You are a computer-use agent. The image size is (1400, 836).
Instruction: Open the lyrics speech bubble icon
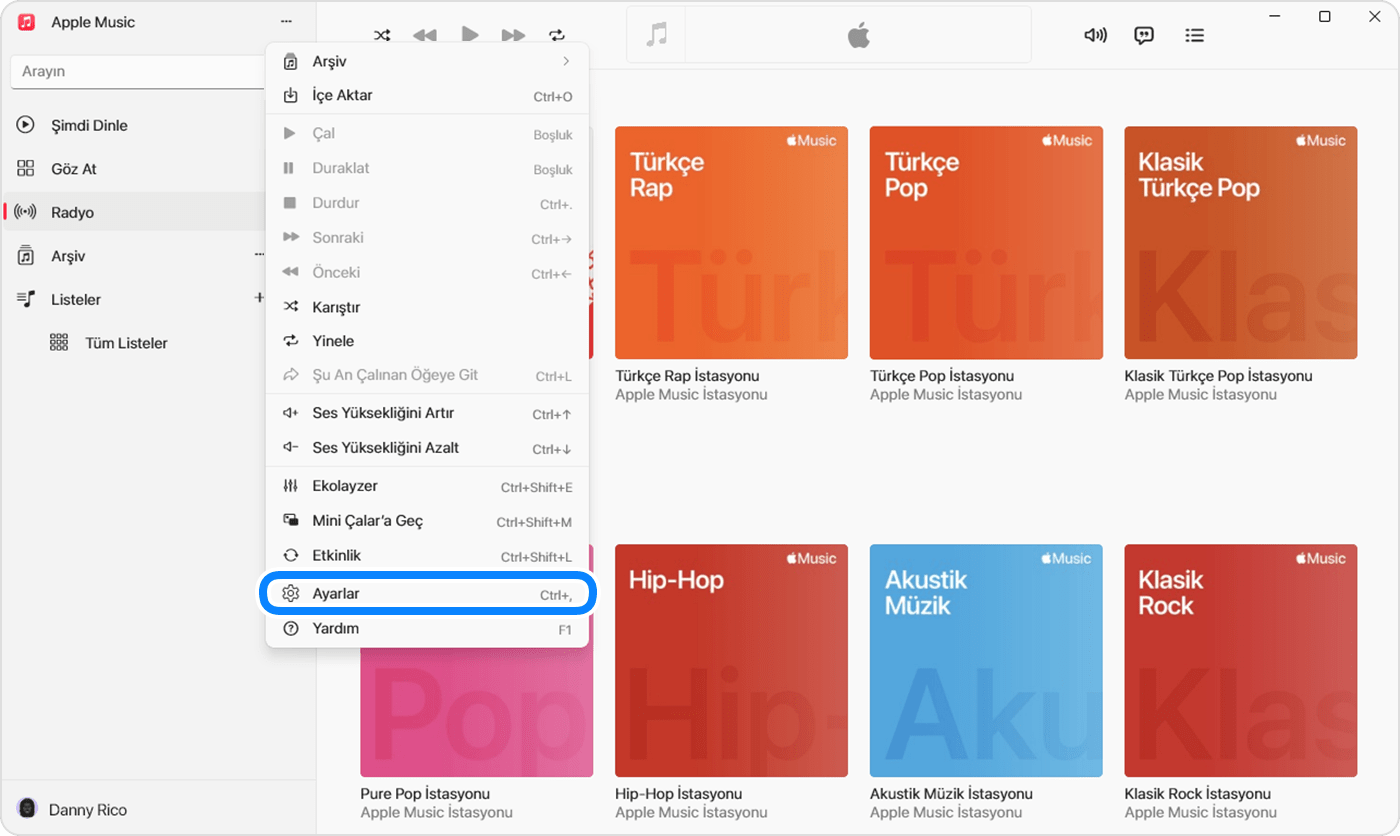[x=1144, y=35]
